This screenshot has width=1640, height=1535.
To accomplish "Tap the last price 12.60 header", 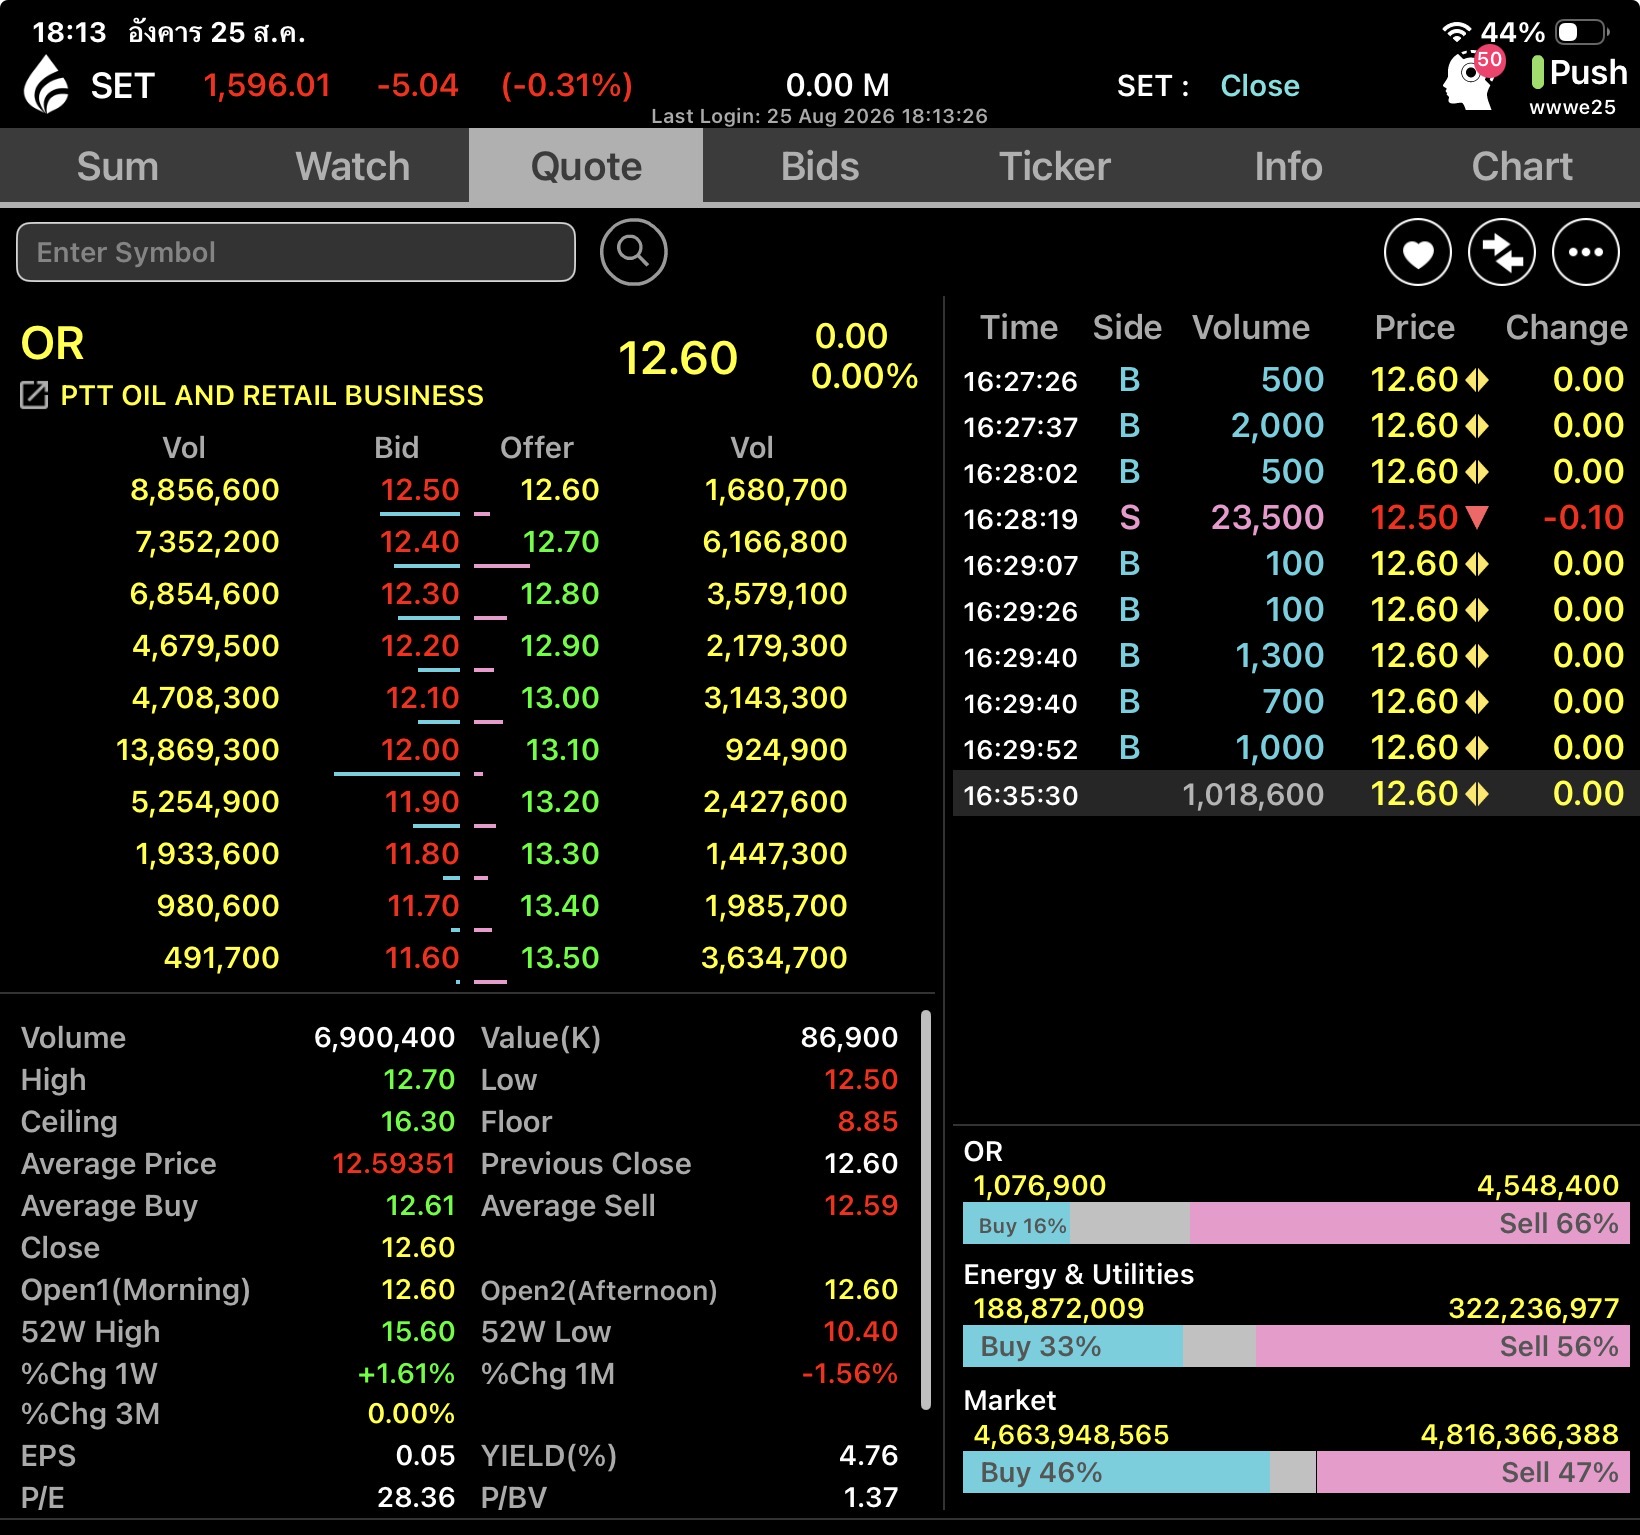I will (x=678, y=358).
